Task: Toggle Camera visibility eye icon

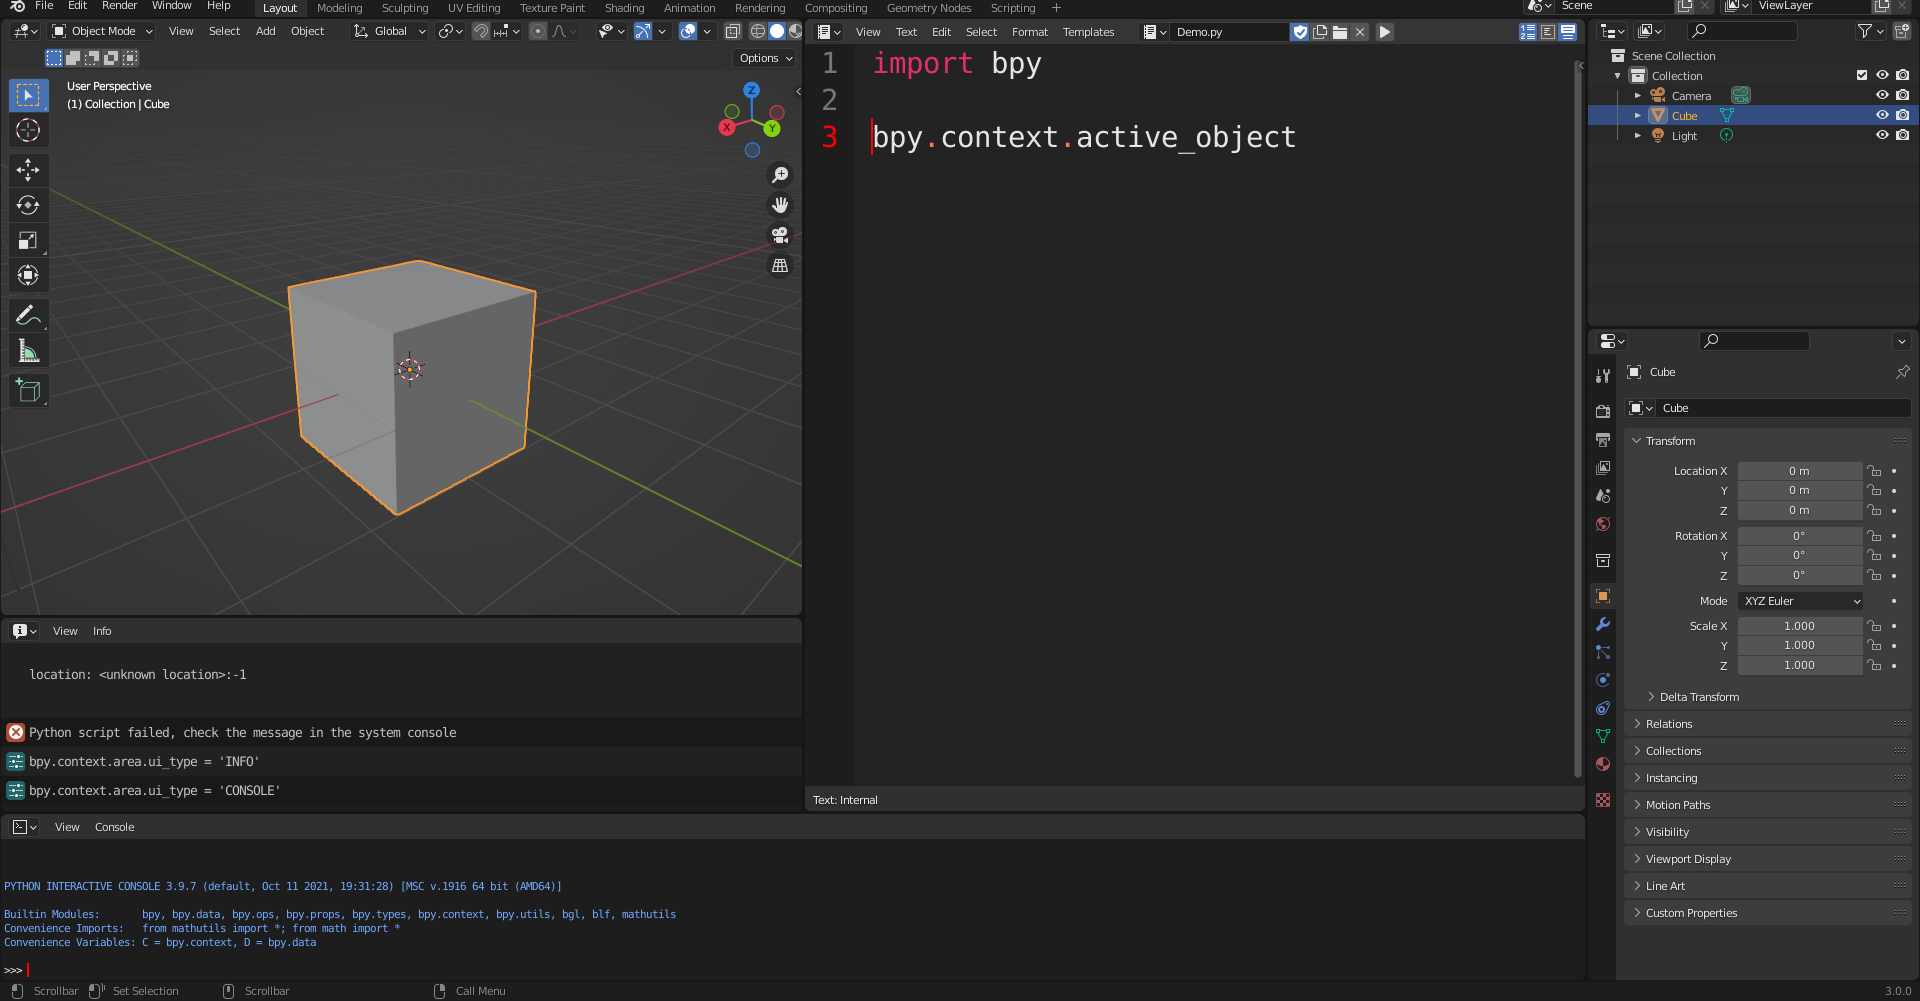Action: [x=1882, y=95]
